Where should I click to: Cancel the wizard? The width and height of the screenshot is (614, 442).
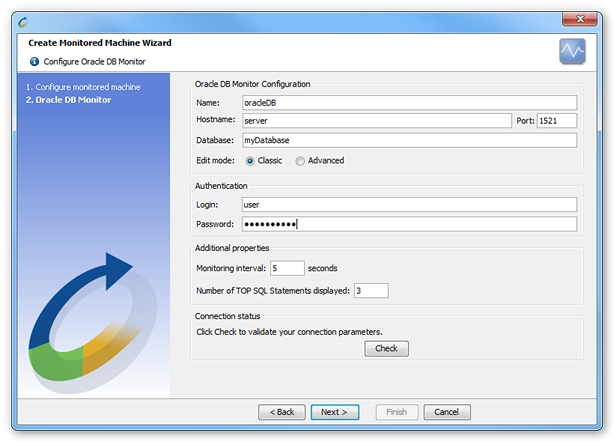point(447,412)
